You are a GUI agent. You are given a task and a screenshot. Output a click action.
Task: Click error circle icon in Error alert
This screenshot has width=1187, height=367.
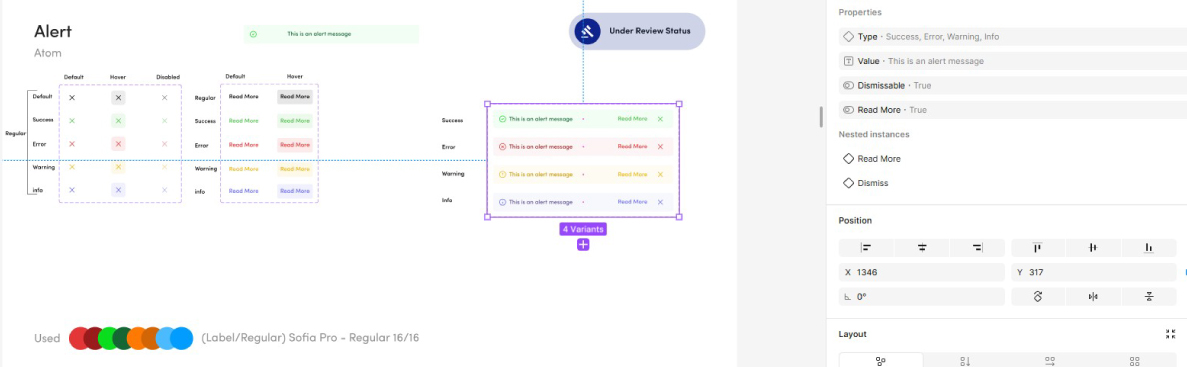click(502, 147)
